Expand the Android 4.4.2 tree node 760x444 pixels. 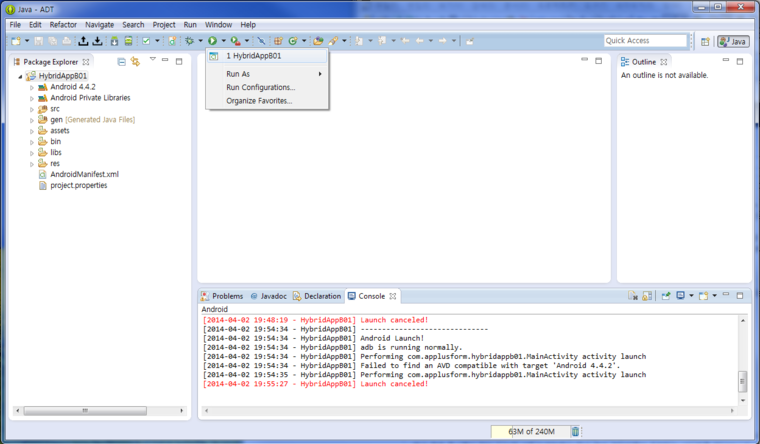(x=32, y=87)
